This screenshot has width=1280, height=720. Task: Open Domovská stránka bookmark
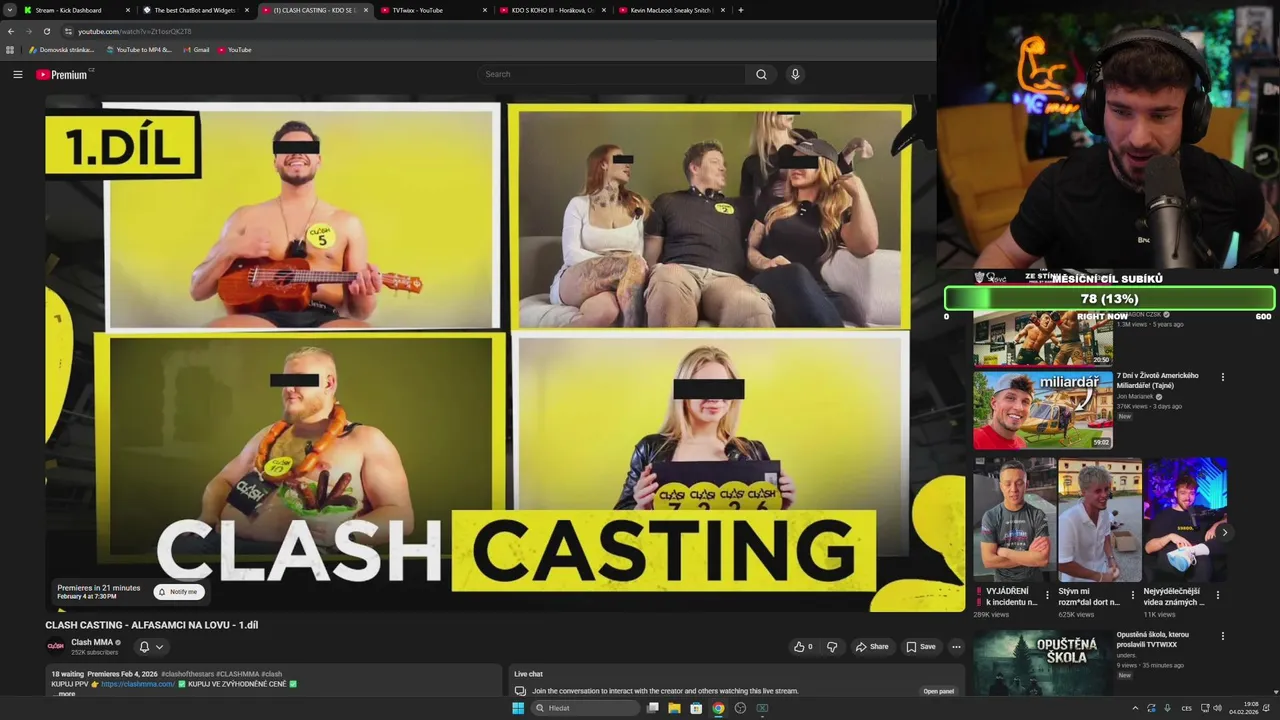61,50
